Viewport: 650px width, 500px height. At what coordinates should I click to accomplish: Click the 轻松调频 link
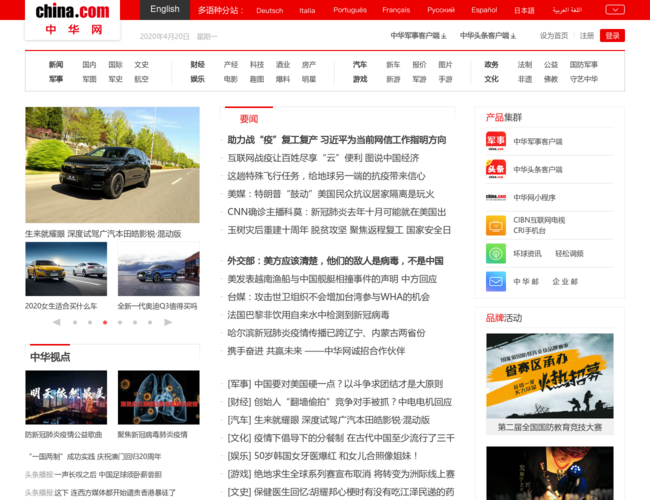(x=569, y=254)
